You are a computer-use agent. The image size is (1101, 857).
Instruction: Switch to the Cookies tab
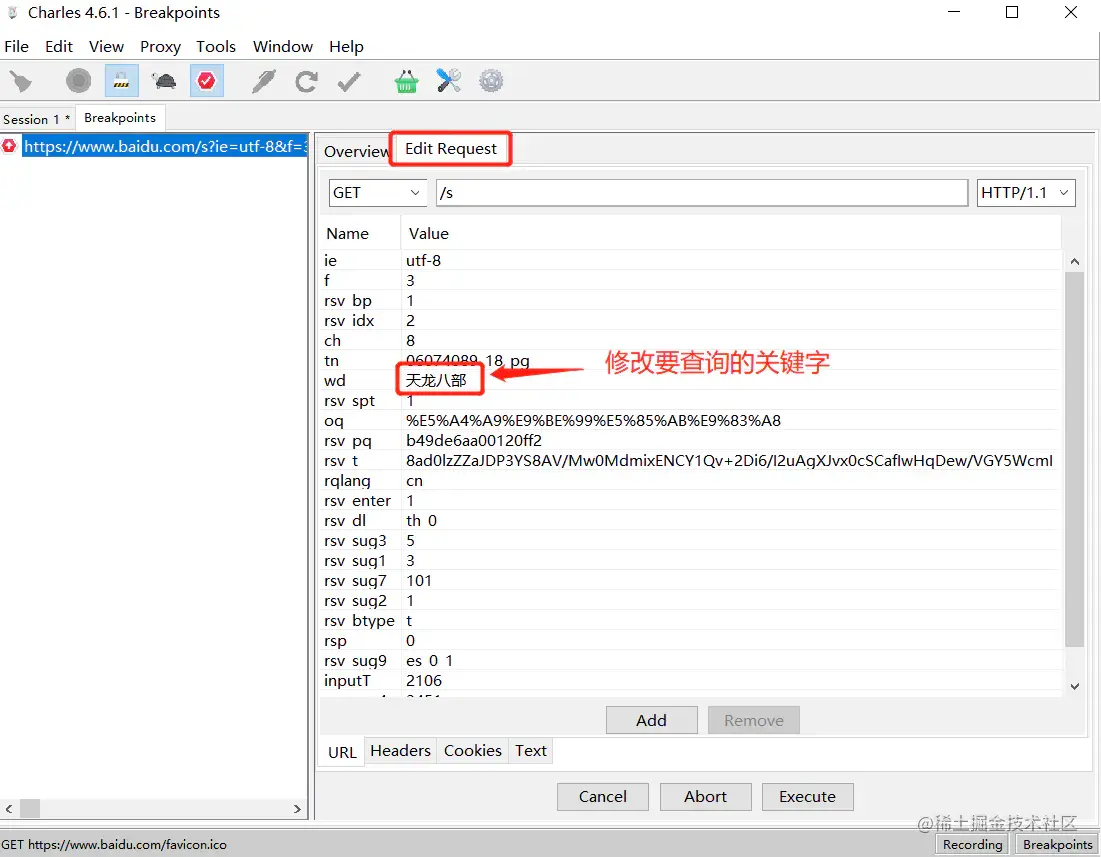tap(473, 750)
